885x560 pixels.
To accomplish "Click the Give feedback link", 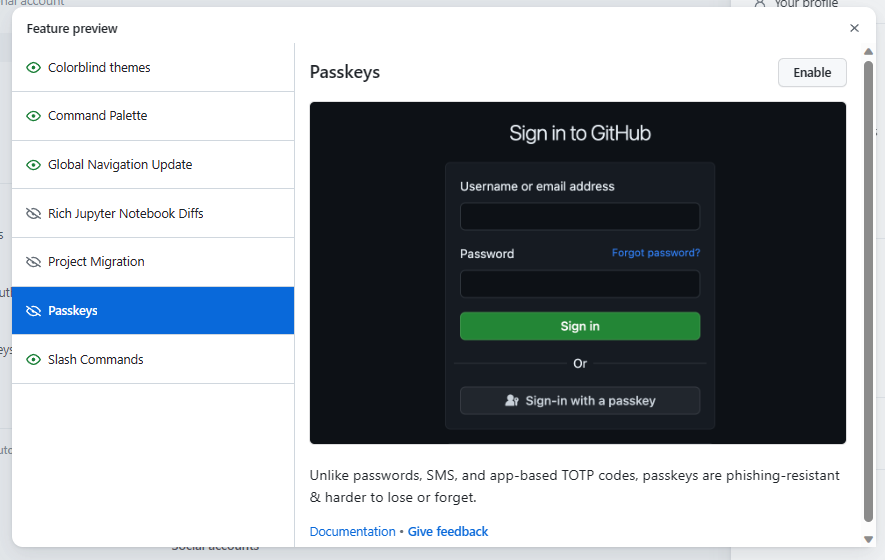I will pos(448,532).
